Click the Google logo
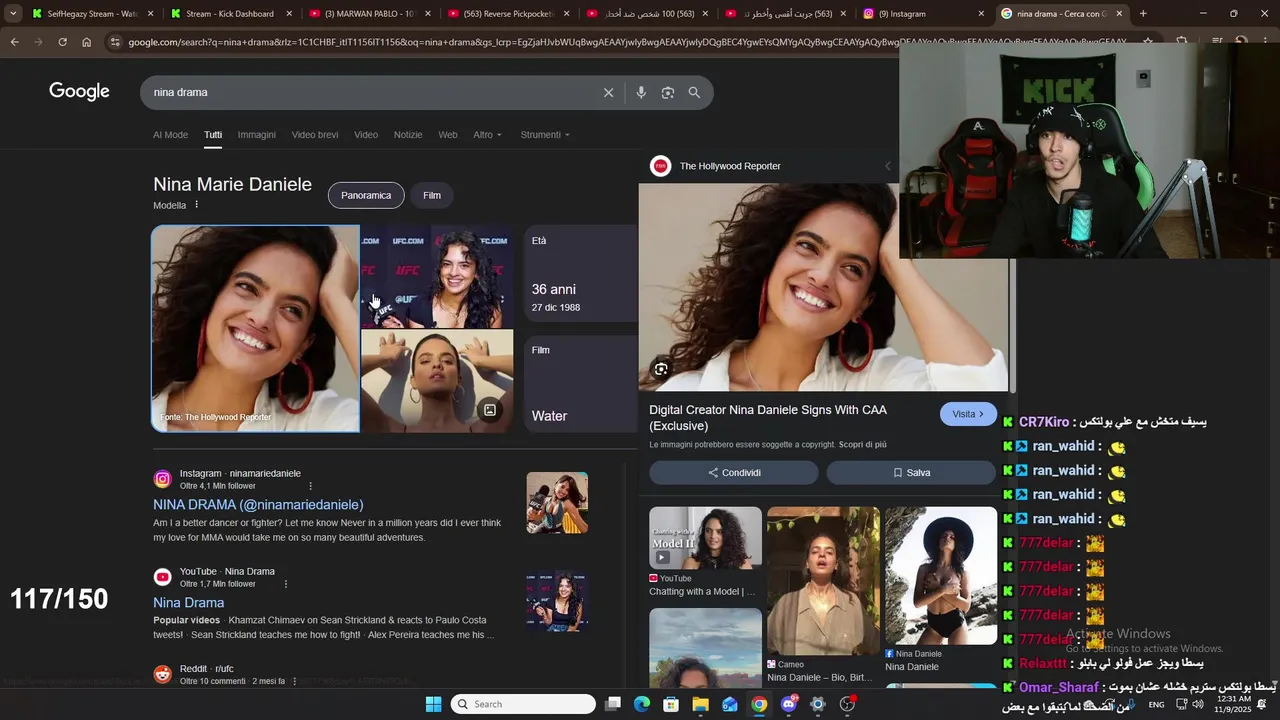 [x=79, y=92]
